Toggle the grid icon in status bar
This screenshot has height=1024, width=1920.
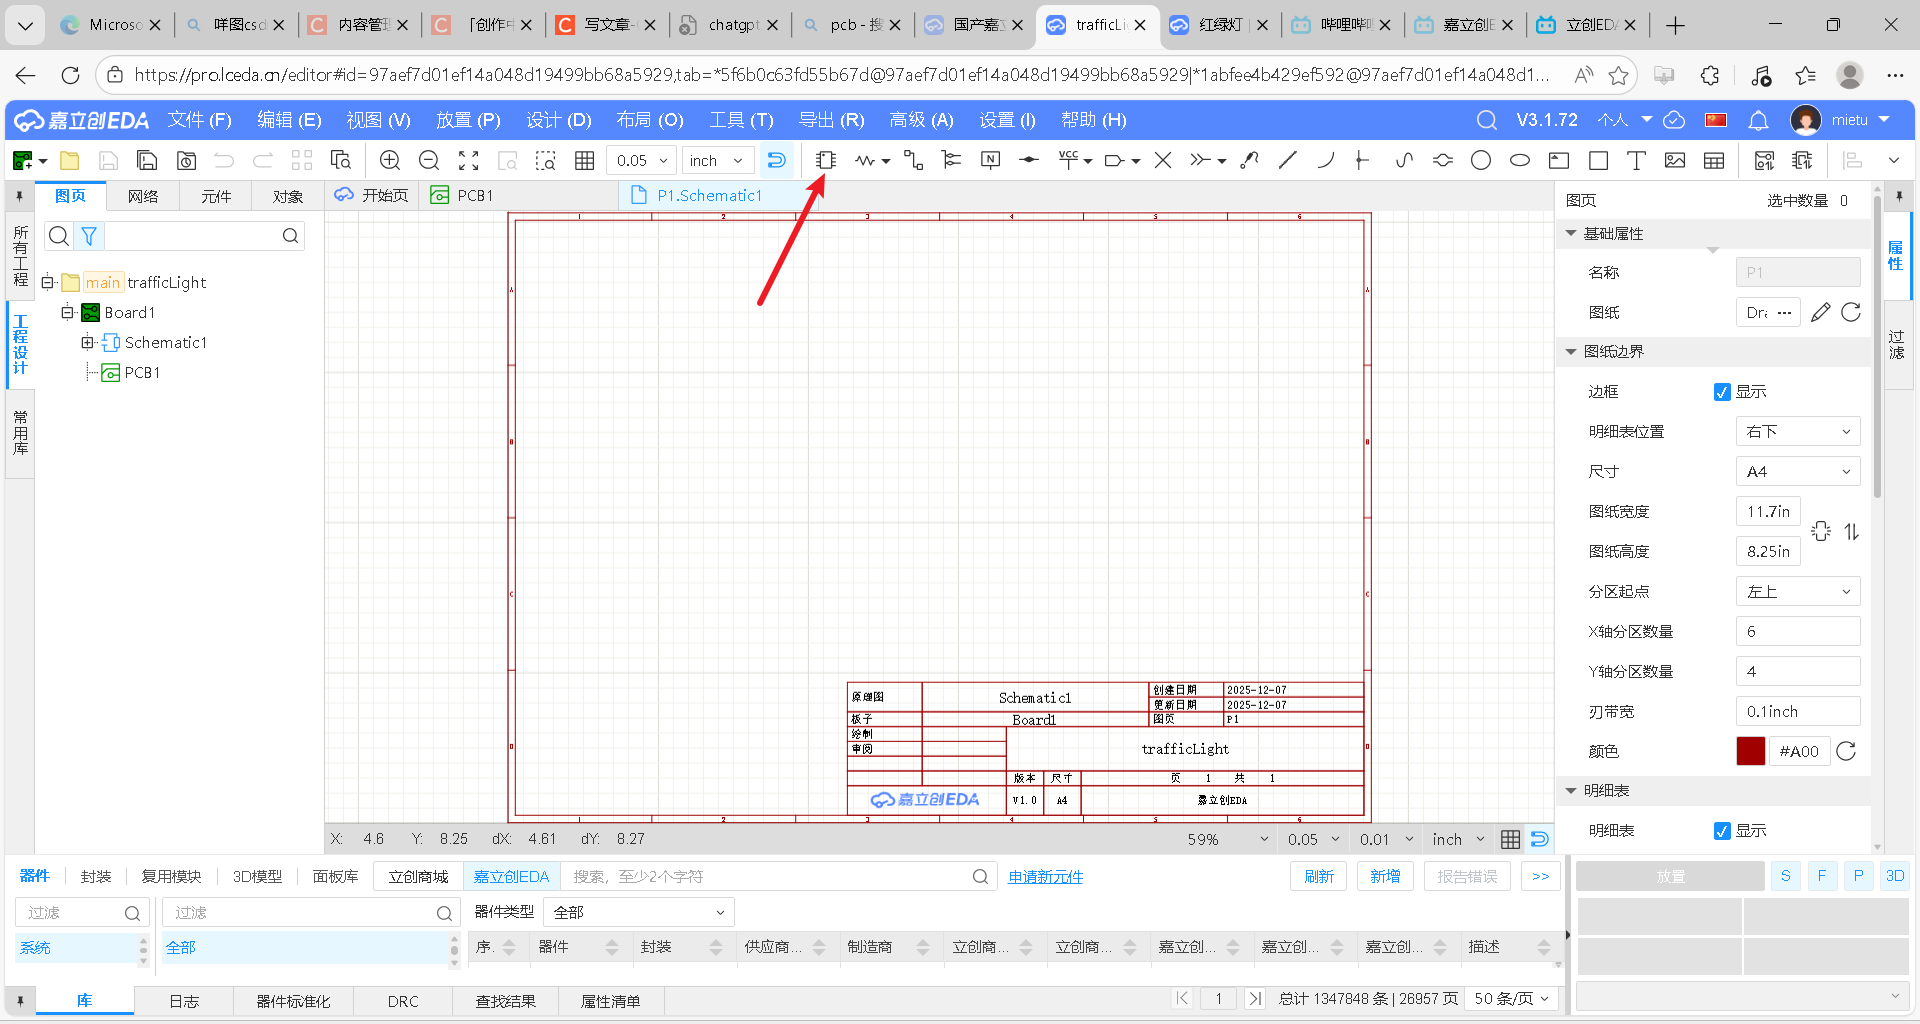pyautogui.click(x=1511, y=839)
